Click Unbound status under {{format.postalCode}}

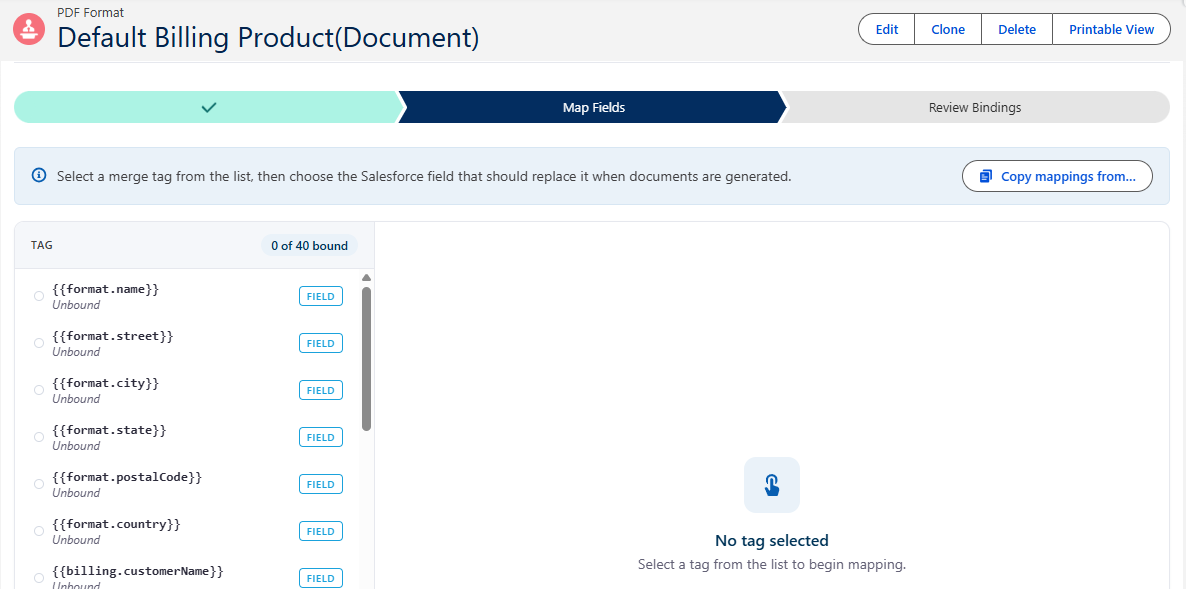coord(76,493)
